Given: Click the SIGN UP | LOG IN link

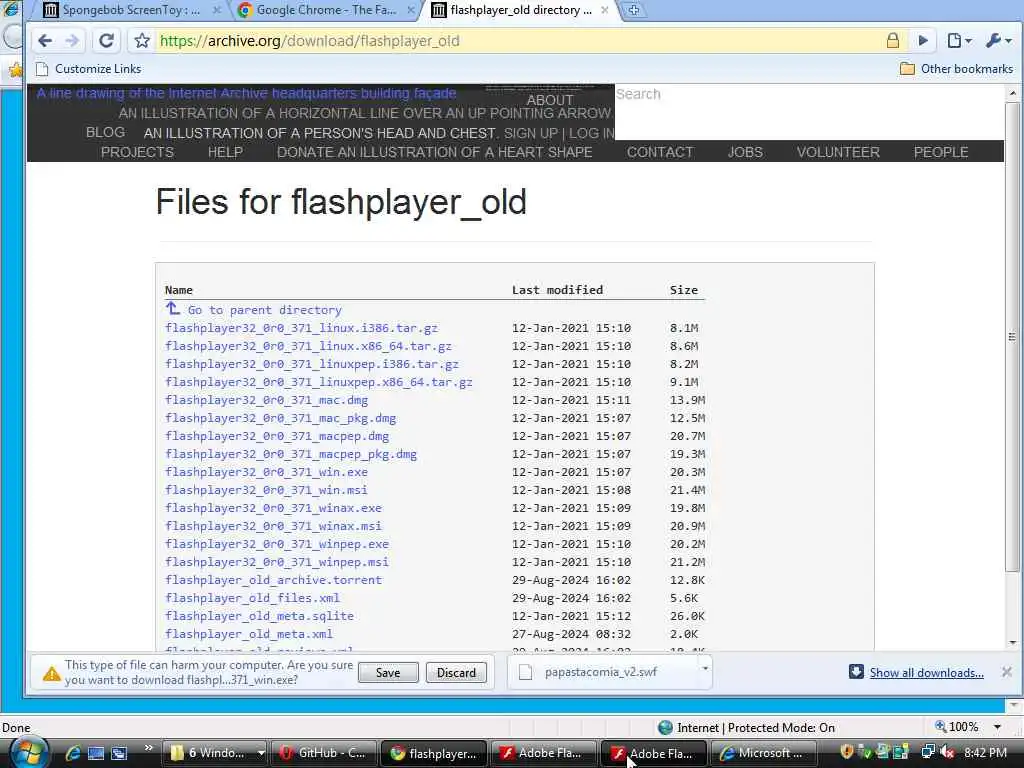Looking at the screenshot, I should pyautogui.click(x=559, y=133).
